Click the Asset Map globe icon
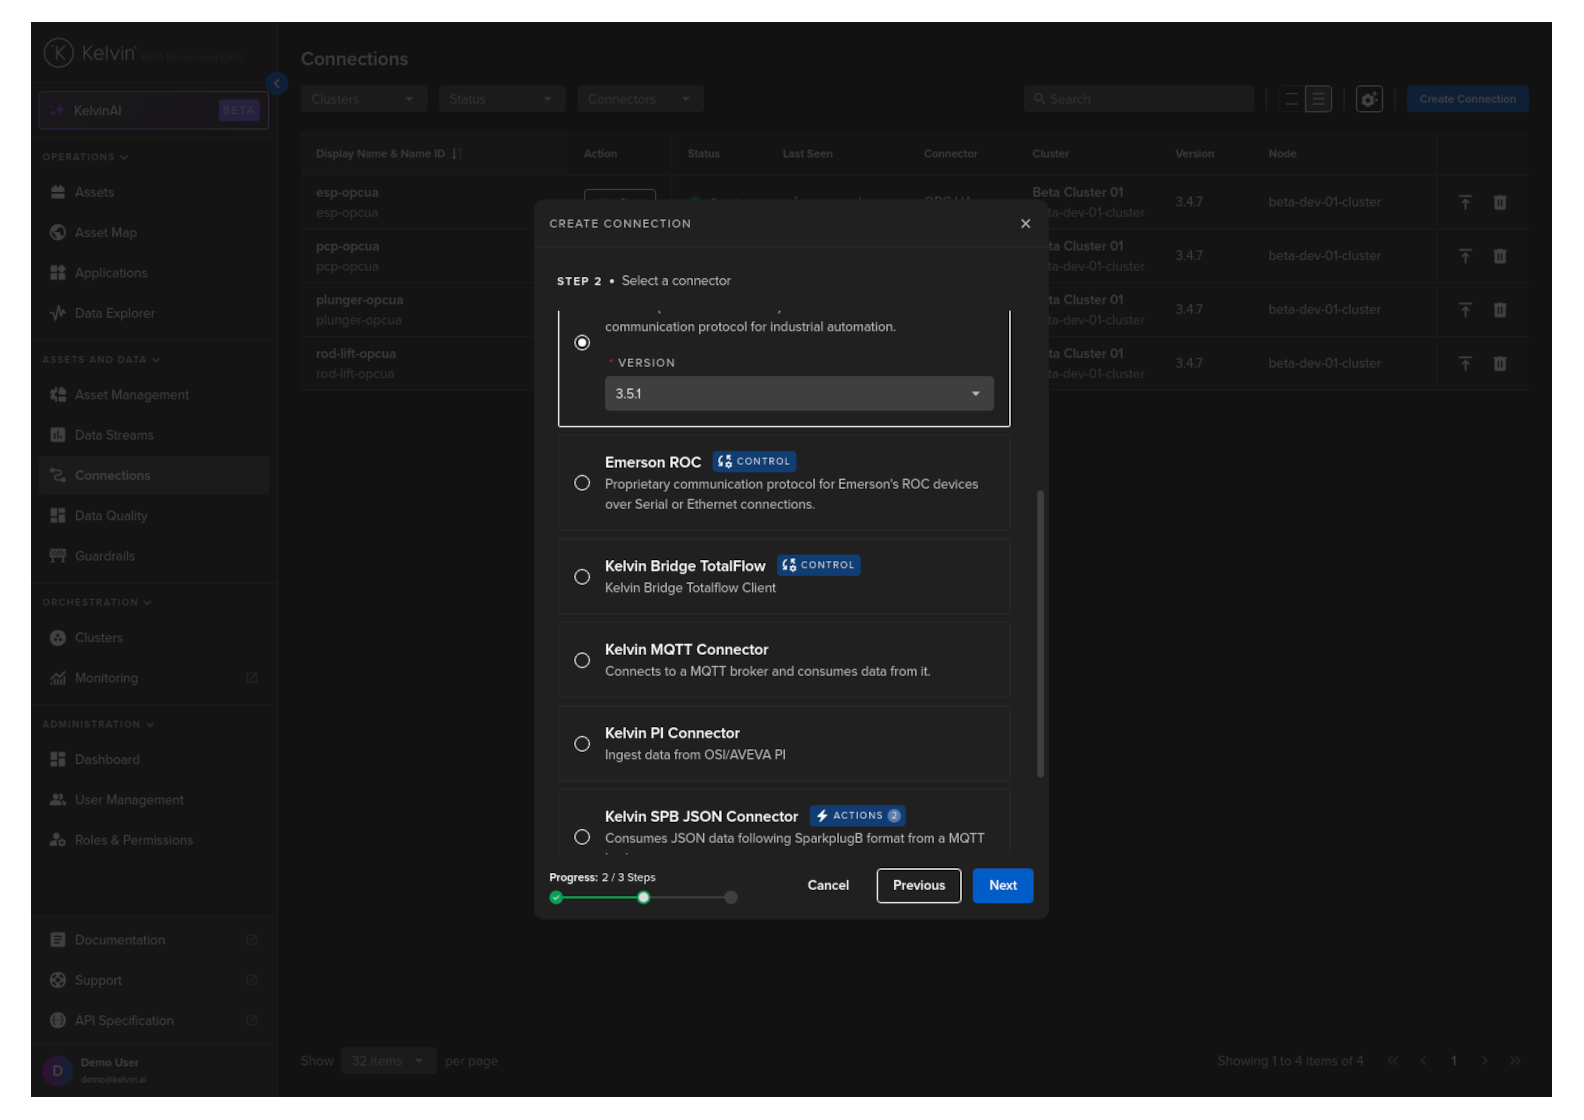Image resolution: width=1584 pixels, height=1120 pixels. pyautogui.click(x=58, y=232)
